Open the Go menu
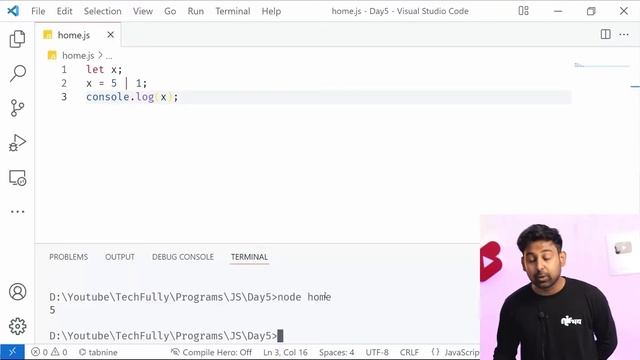This screenshot has width=640, height=360. tap(170, 11)
